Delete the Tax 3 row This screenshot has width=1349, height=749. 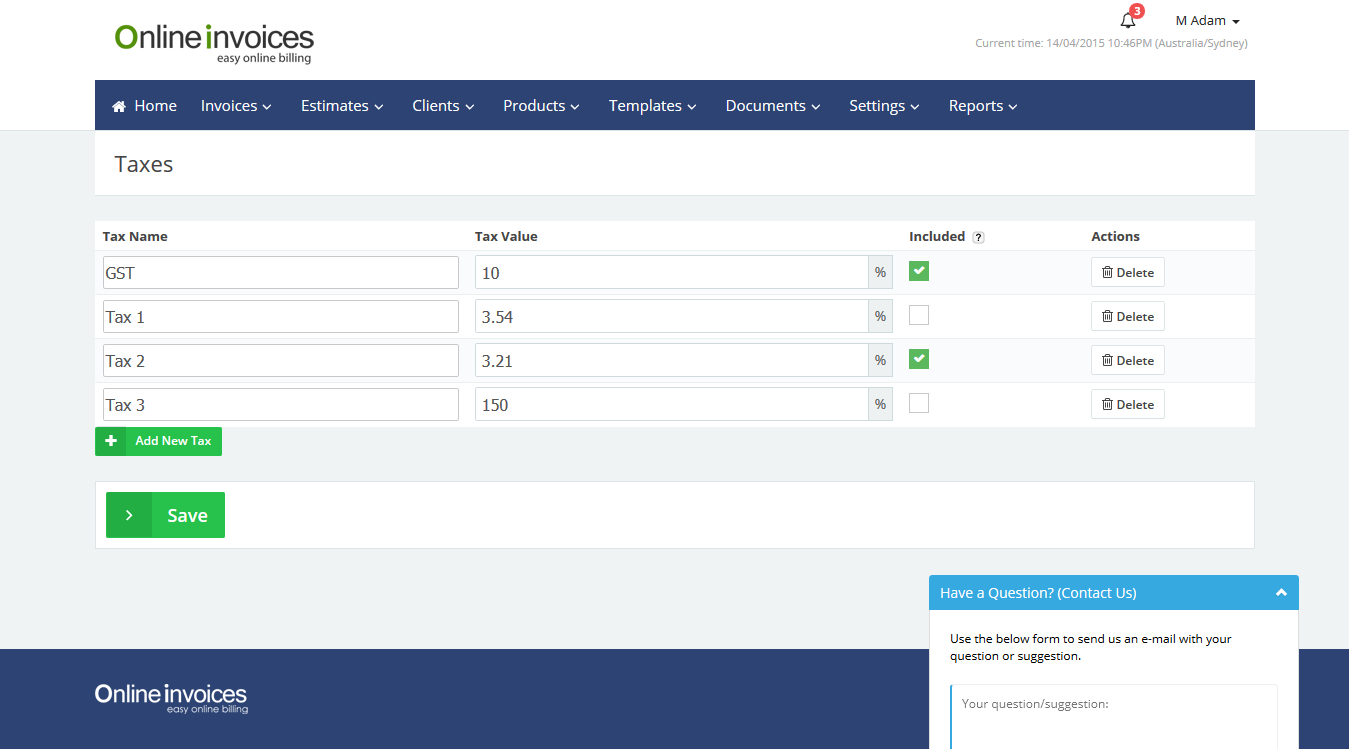(1127, 405)
